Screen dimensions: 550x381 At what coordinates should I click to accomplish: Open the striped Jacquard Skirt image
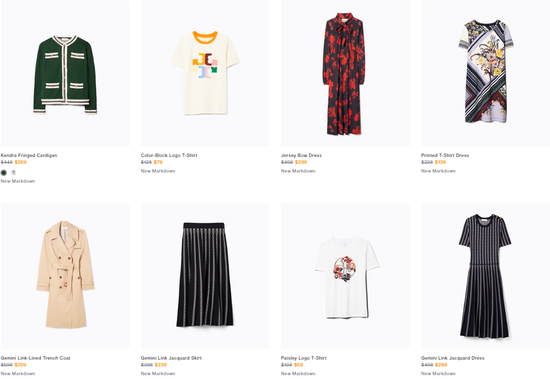pyautogui.click(x=205, y=276)
